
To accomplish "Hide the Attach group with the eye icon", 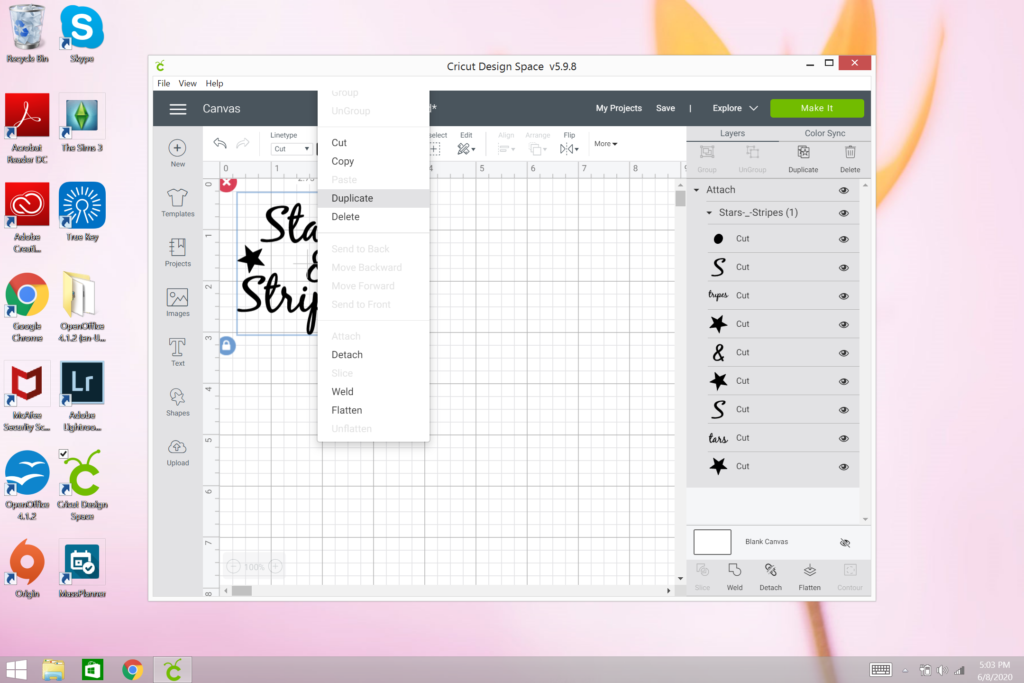I will click(844, 190).
